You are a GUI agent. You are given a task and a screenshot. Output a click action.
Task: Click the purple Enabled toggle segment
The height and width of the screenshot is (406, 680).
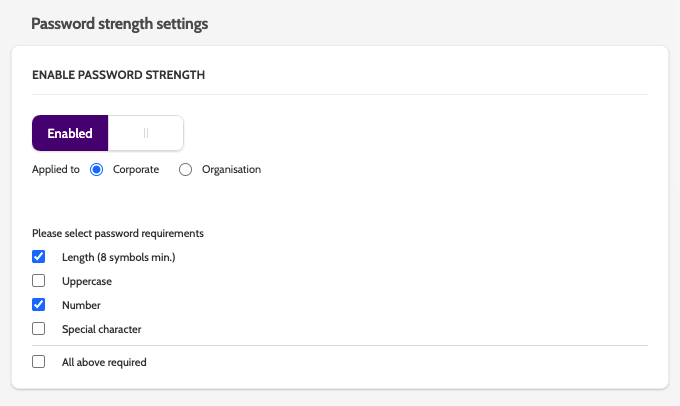point(70,133)
